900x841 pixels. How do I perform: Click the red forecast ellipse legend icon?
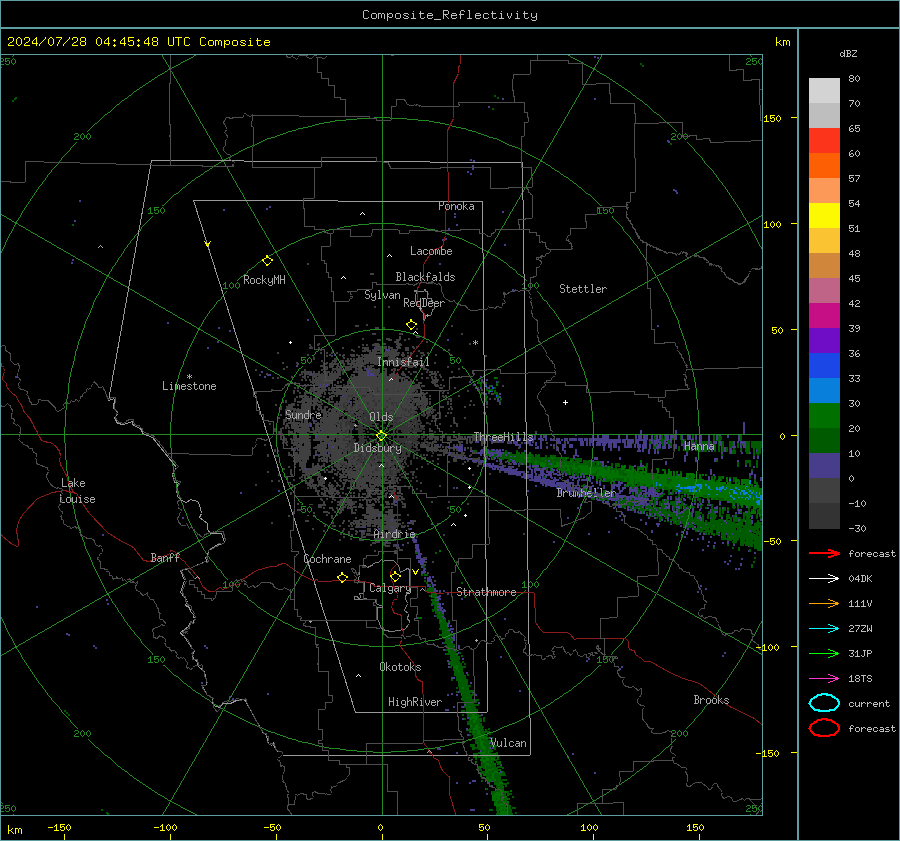pyautogui.click(x=824, y=728)
